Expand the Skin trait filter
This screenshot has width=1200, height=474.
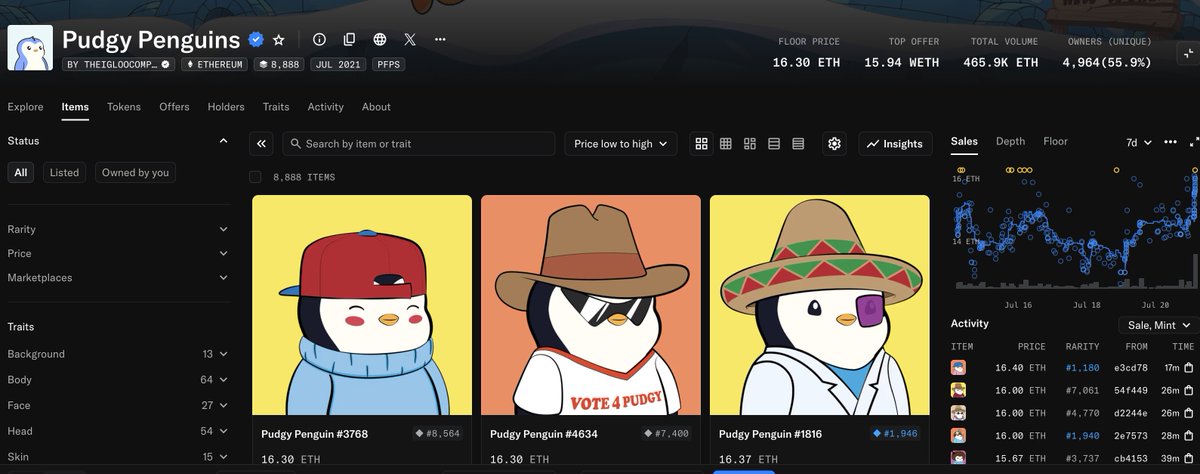[118, 457]
